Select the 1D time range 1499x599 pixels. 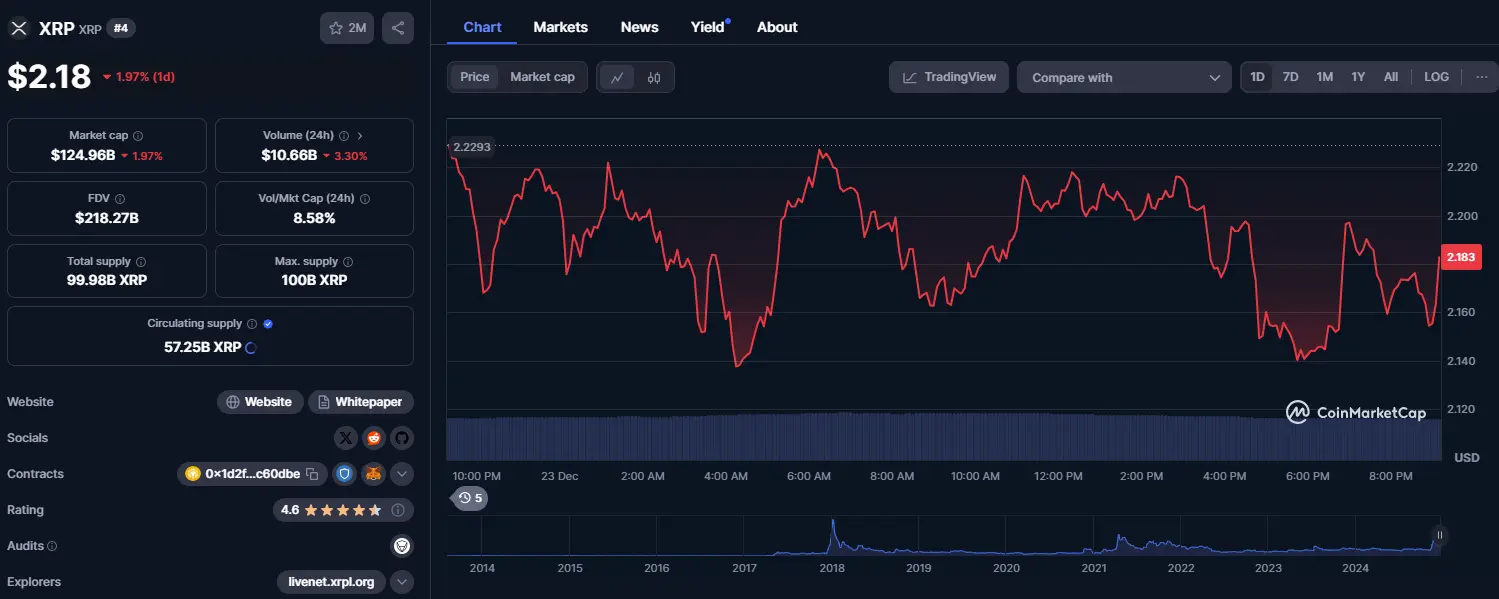1258,77
